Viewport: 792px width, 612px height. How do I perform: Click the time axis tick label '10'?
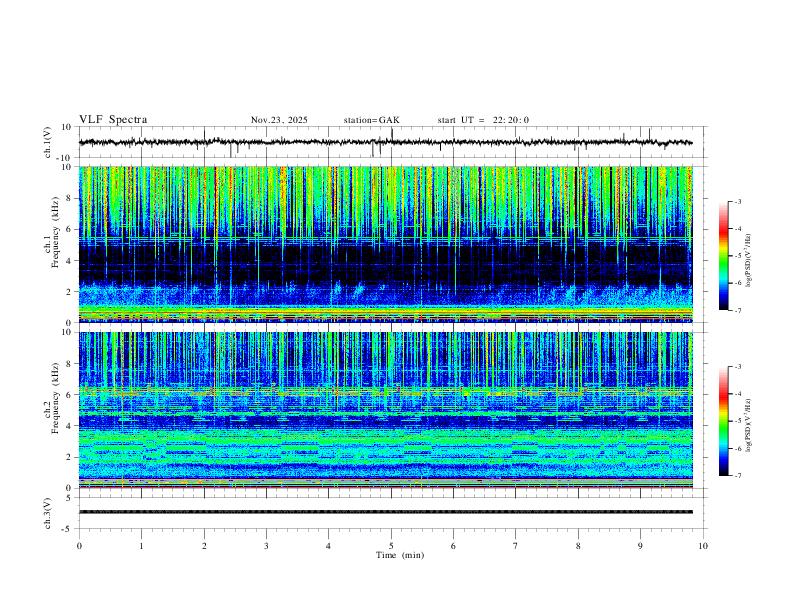click(x=703, y=546)
